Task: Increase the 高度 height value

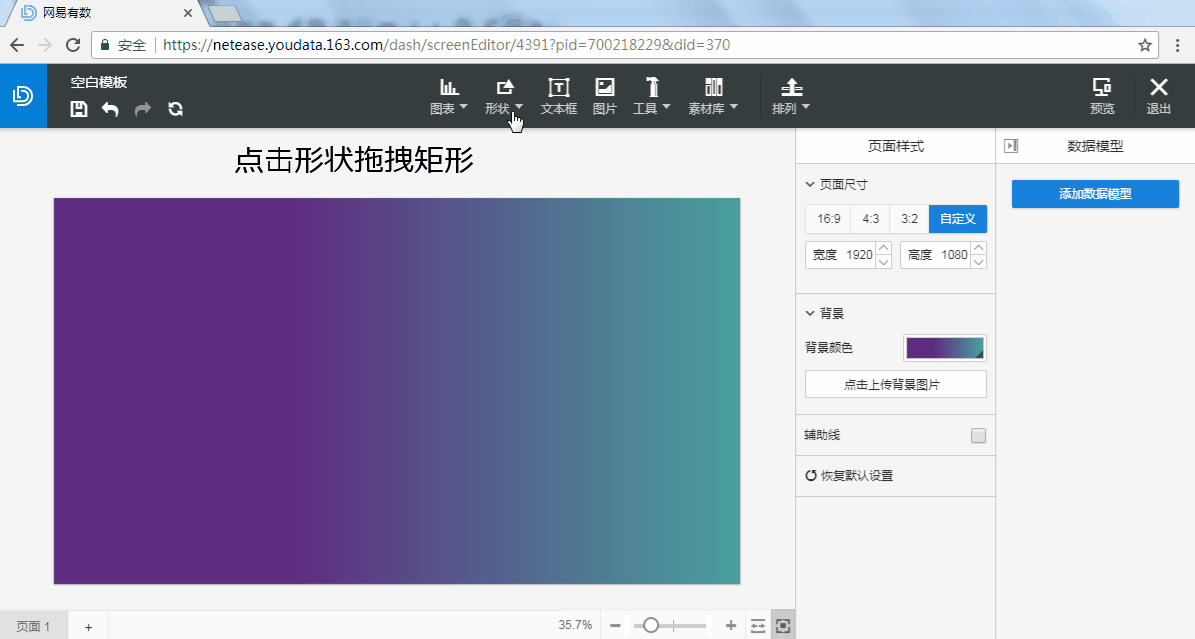Action: [x=979, y=249]
